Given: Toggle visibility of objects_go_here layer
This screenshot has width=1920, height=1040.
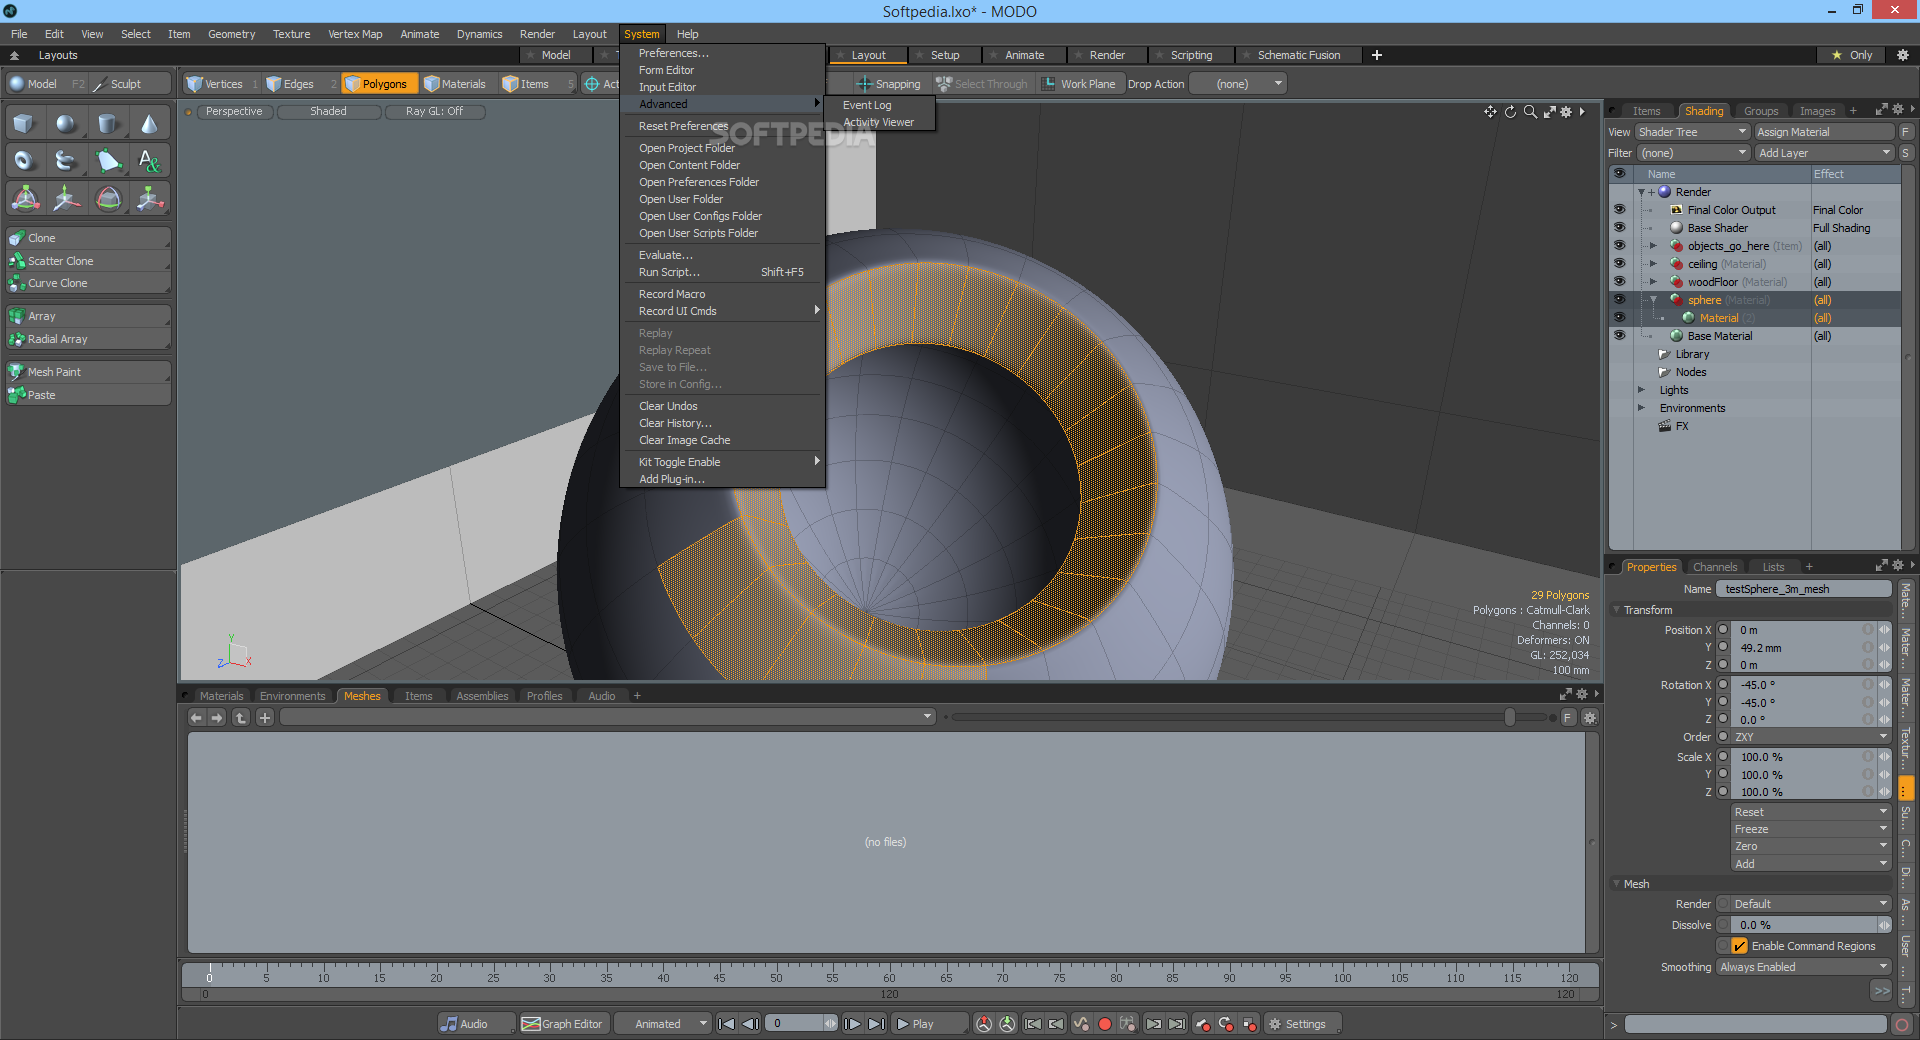Looking at the screenshot, I should pyautogui.click(x=1619, y=246).
